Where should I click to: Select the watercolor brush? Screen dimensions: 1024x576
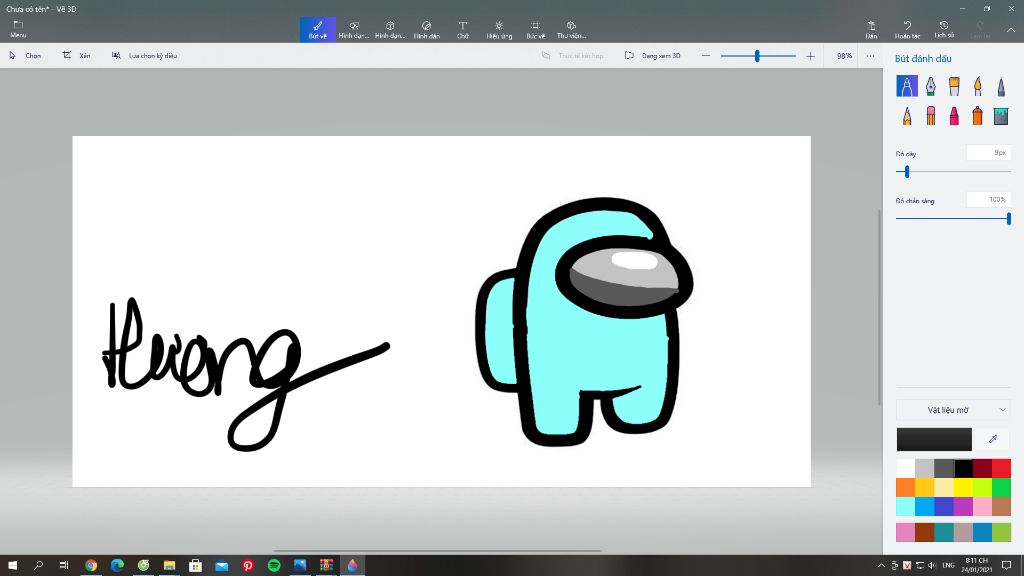(x=978, y=86)
